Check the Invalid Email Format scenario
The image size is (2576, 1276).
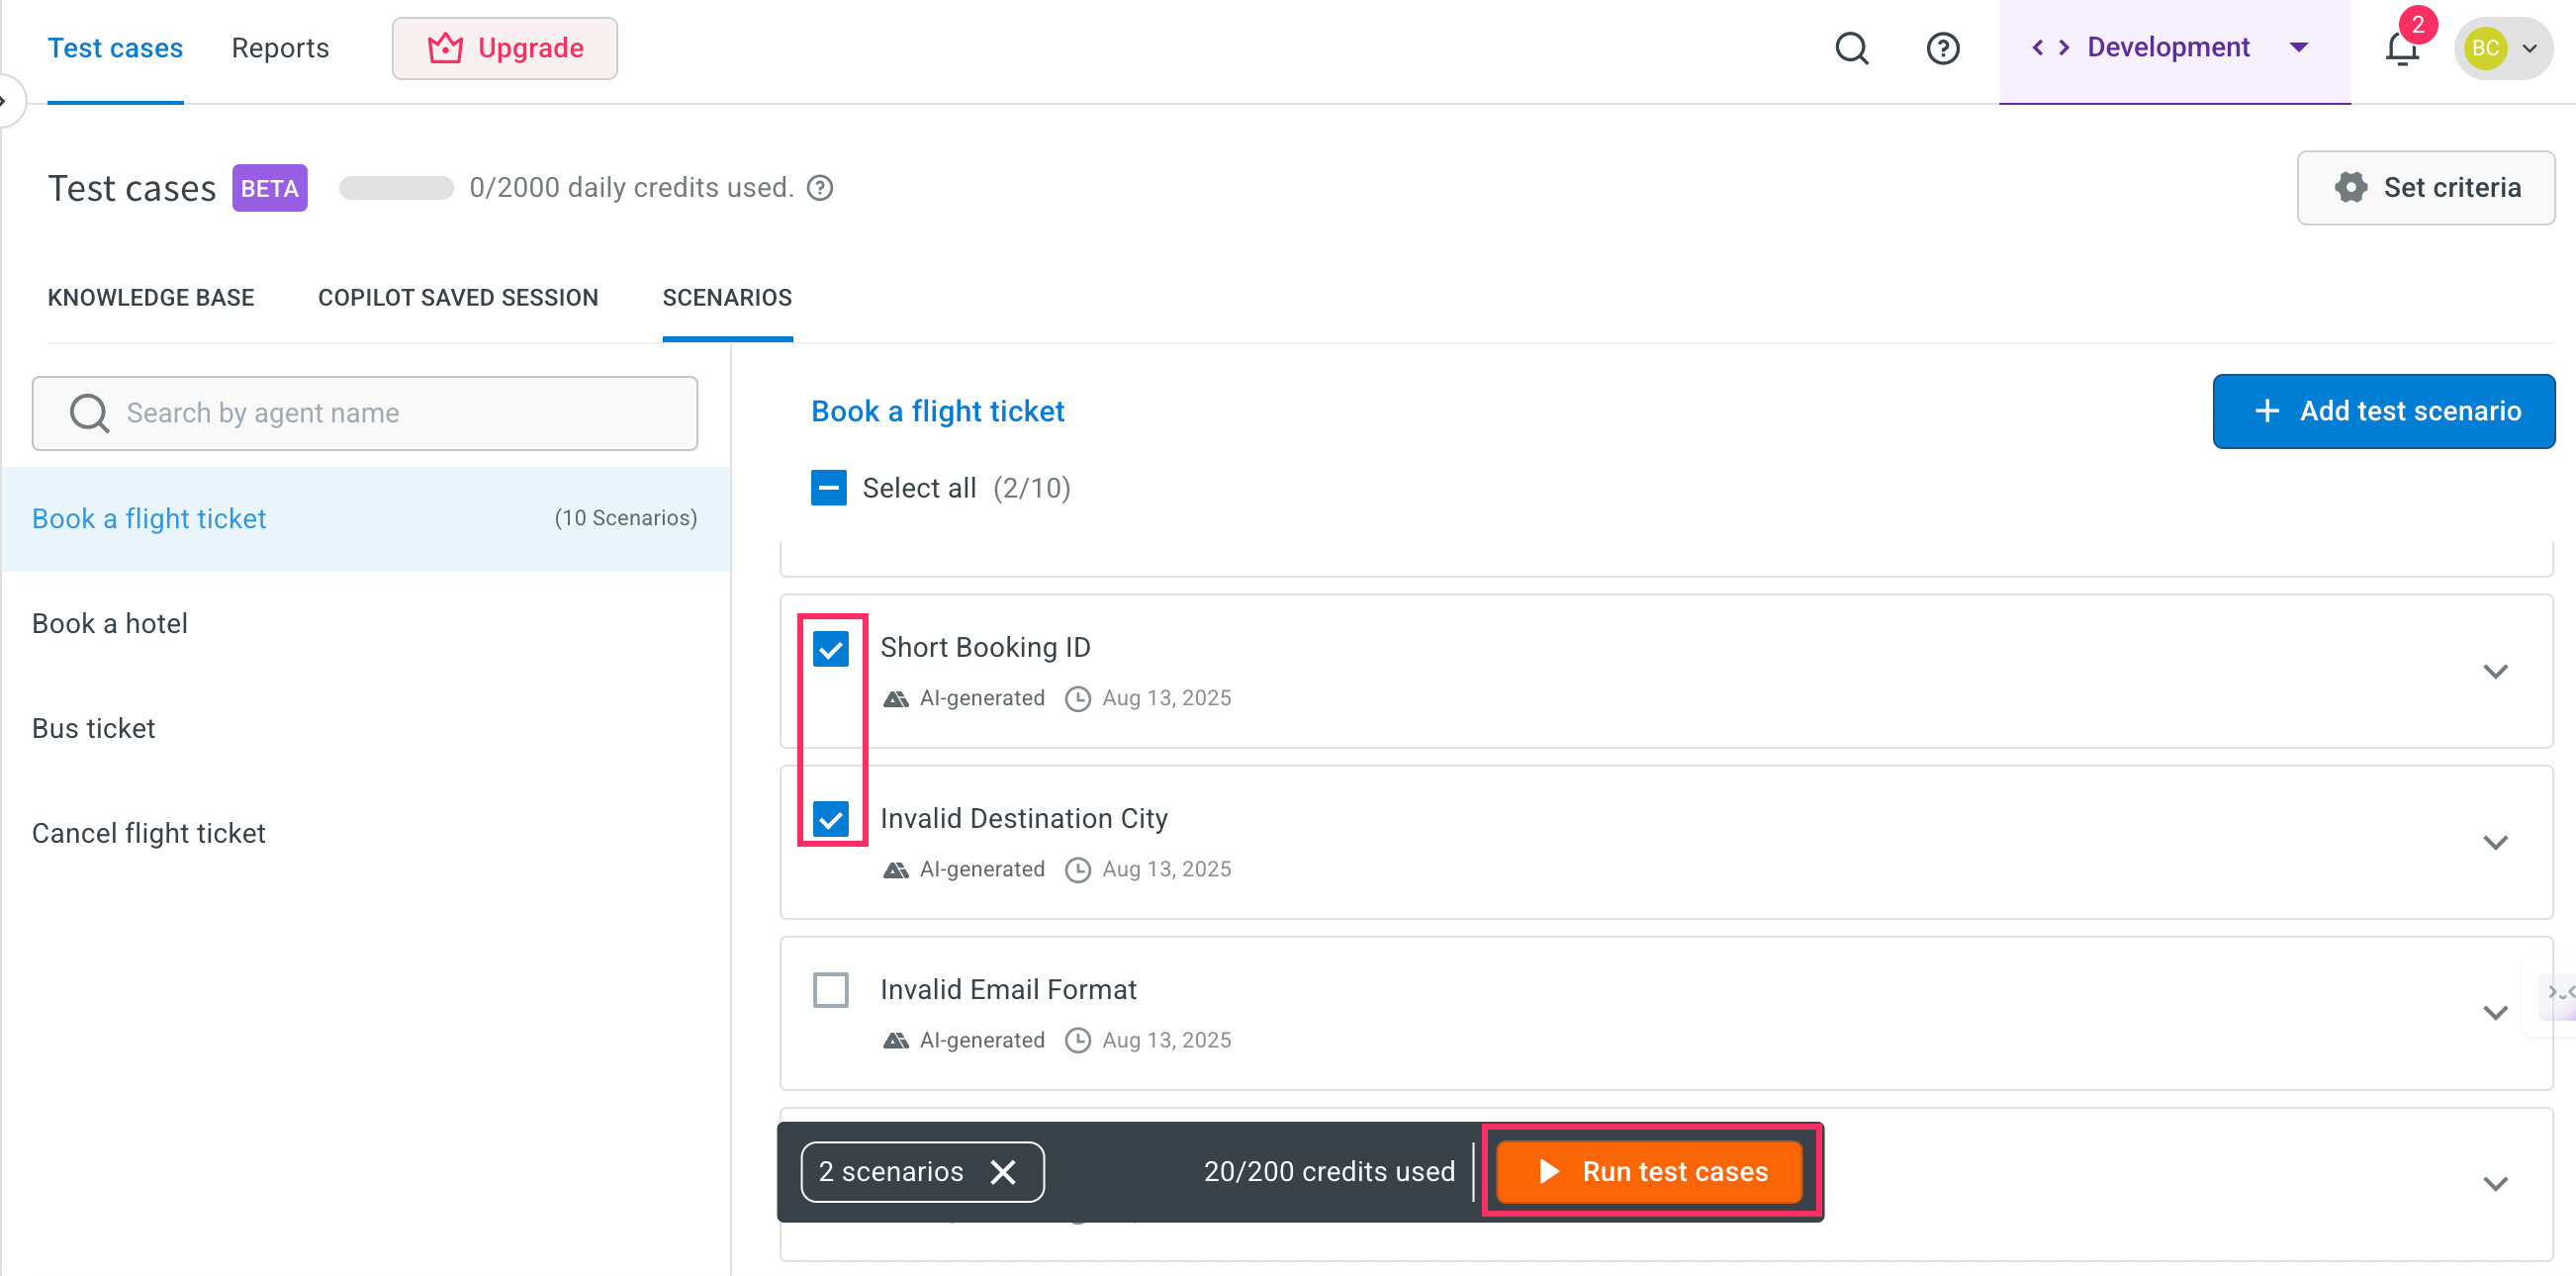[x=830, y=990]
